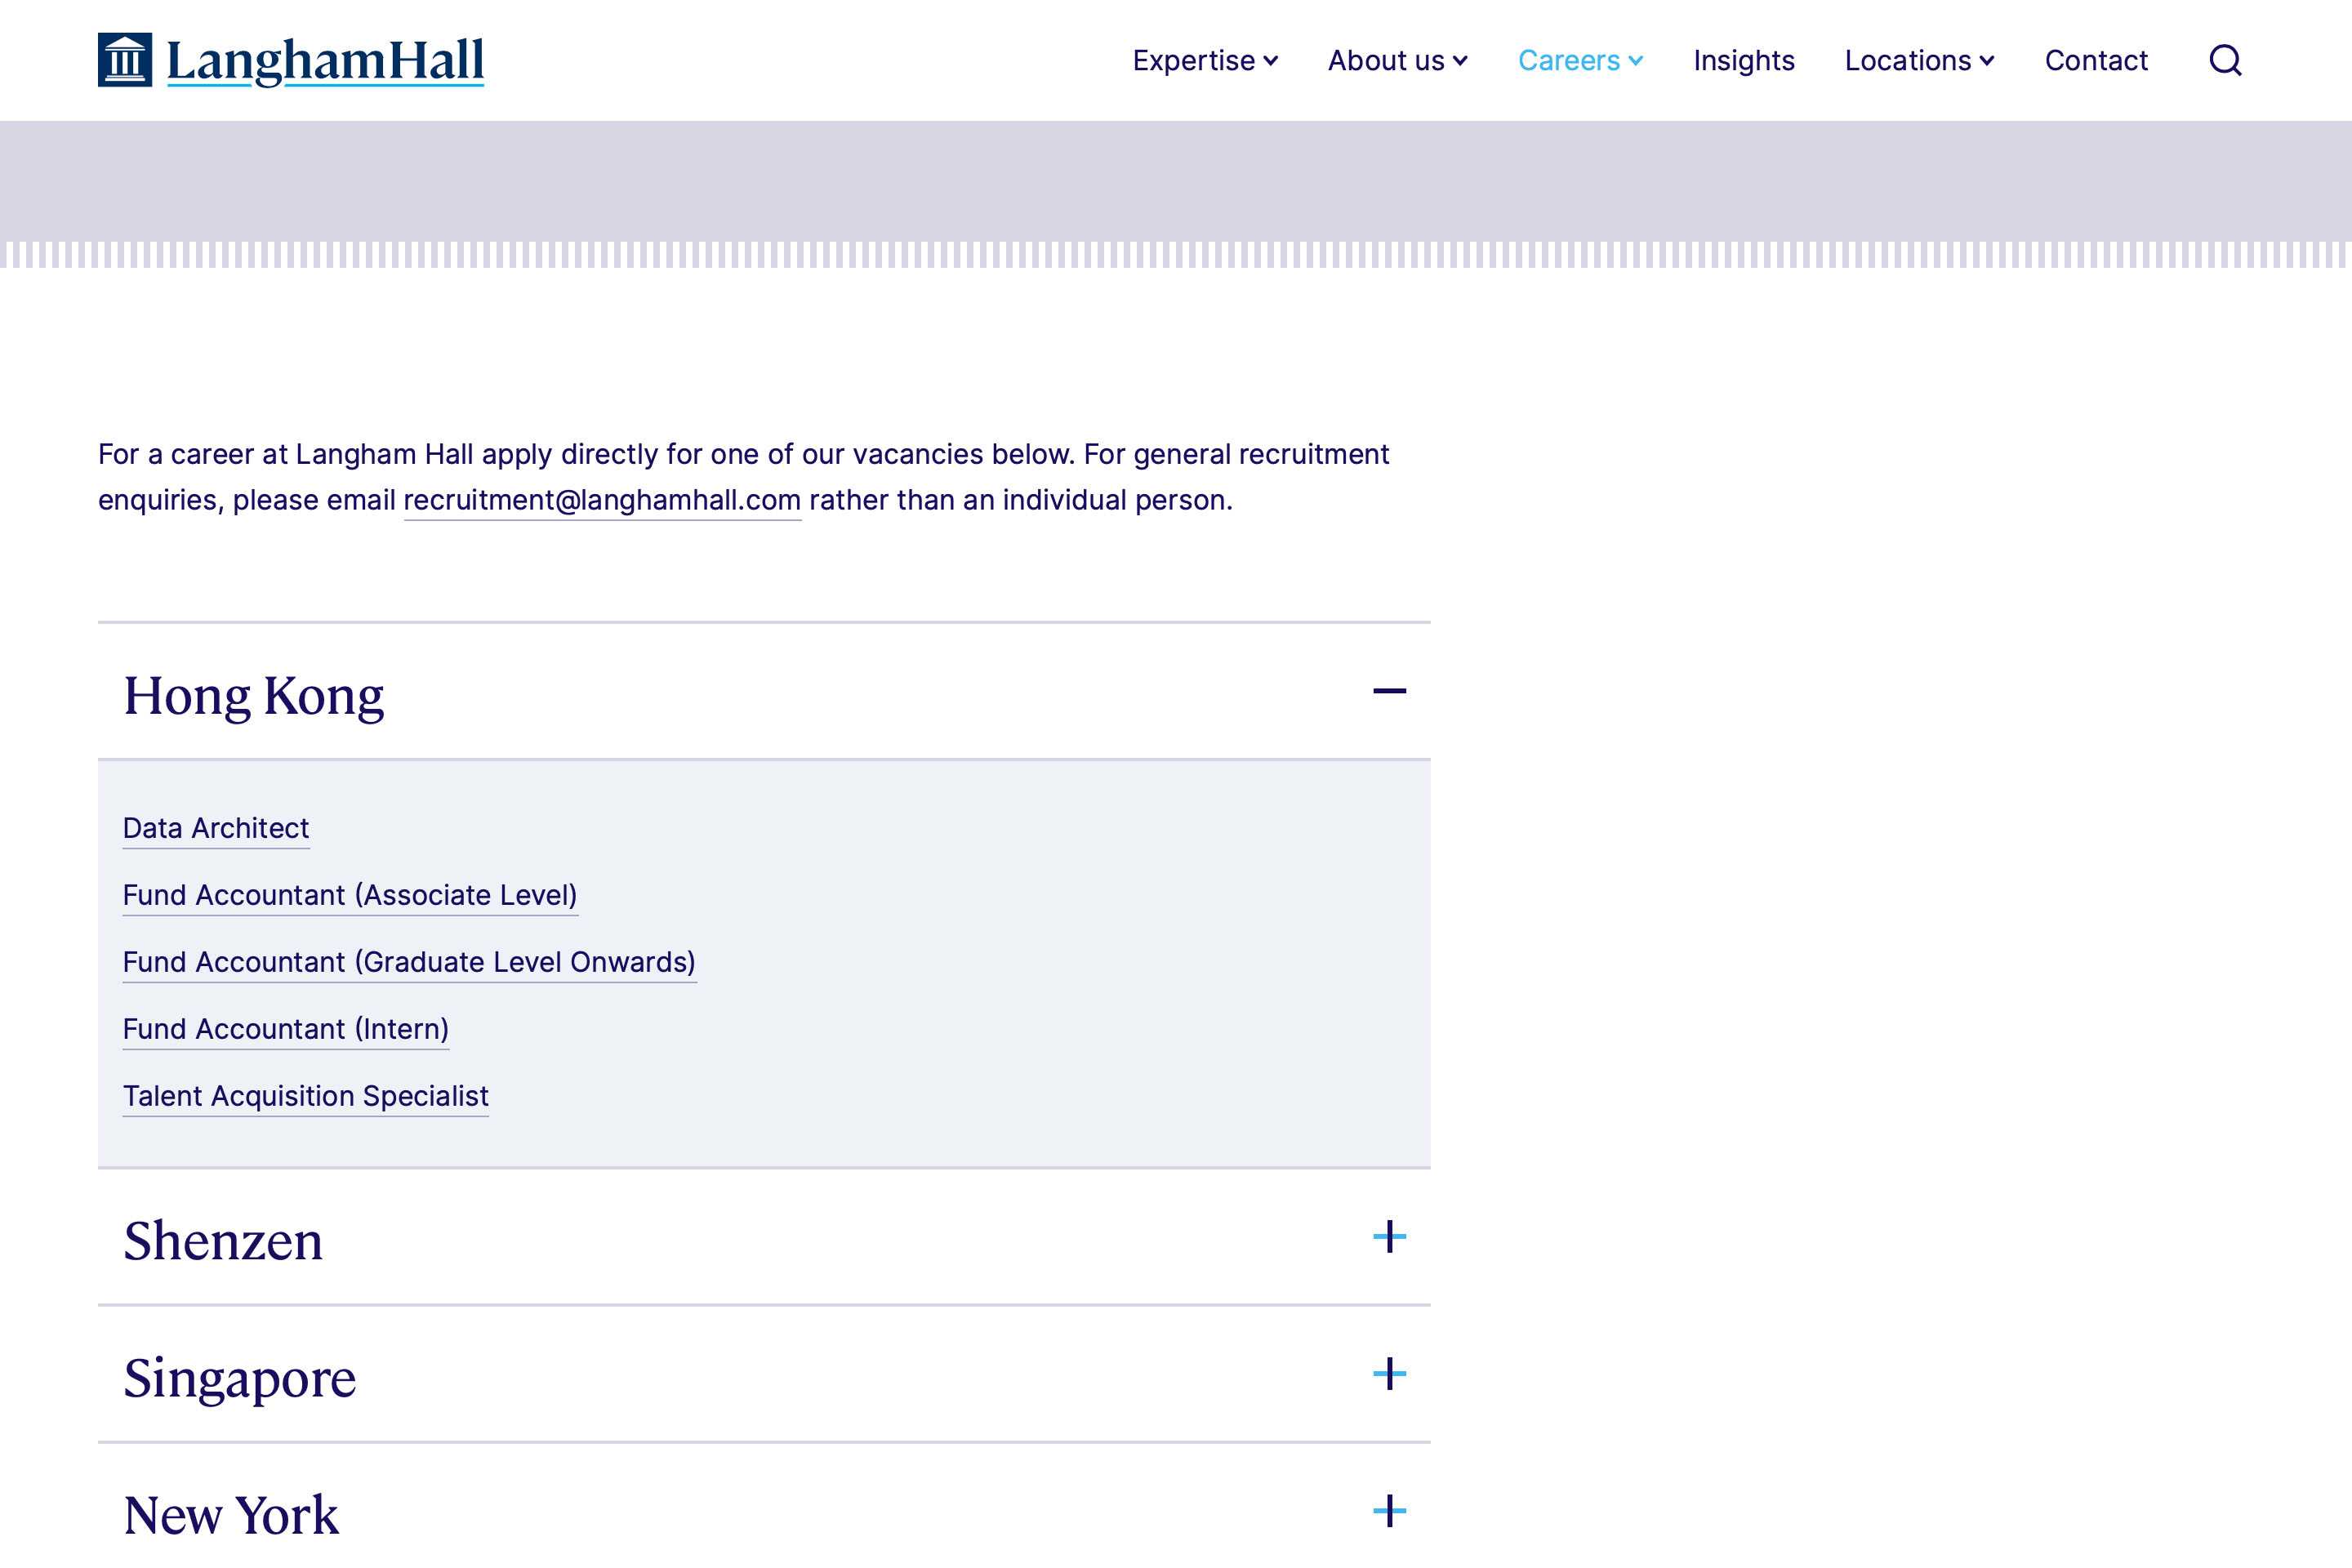Image resolution: width=2352 pixels, height=1568 pixels.
Task: Go to the Insights page
Action: [x=1744, y=60]
